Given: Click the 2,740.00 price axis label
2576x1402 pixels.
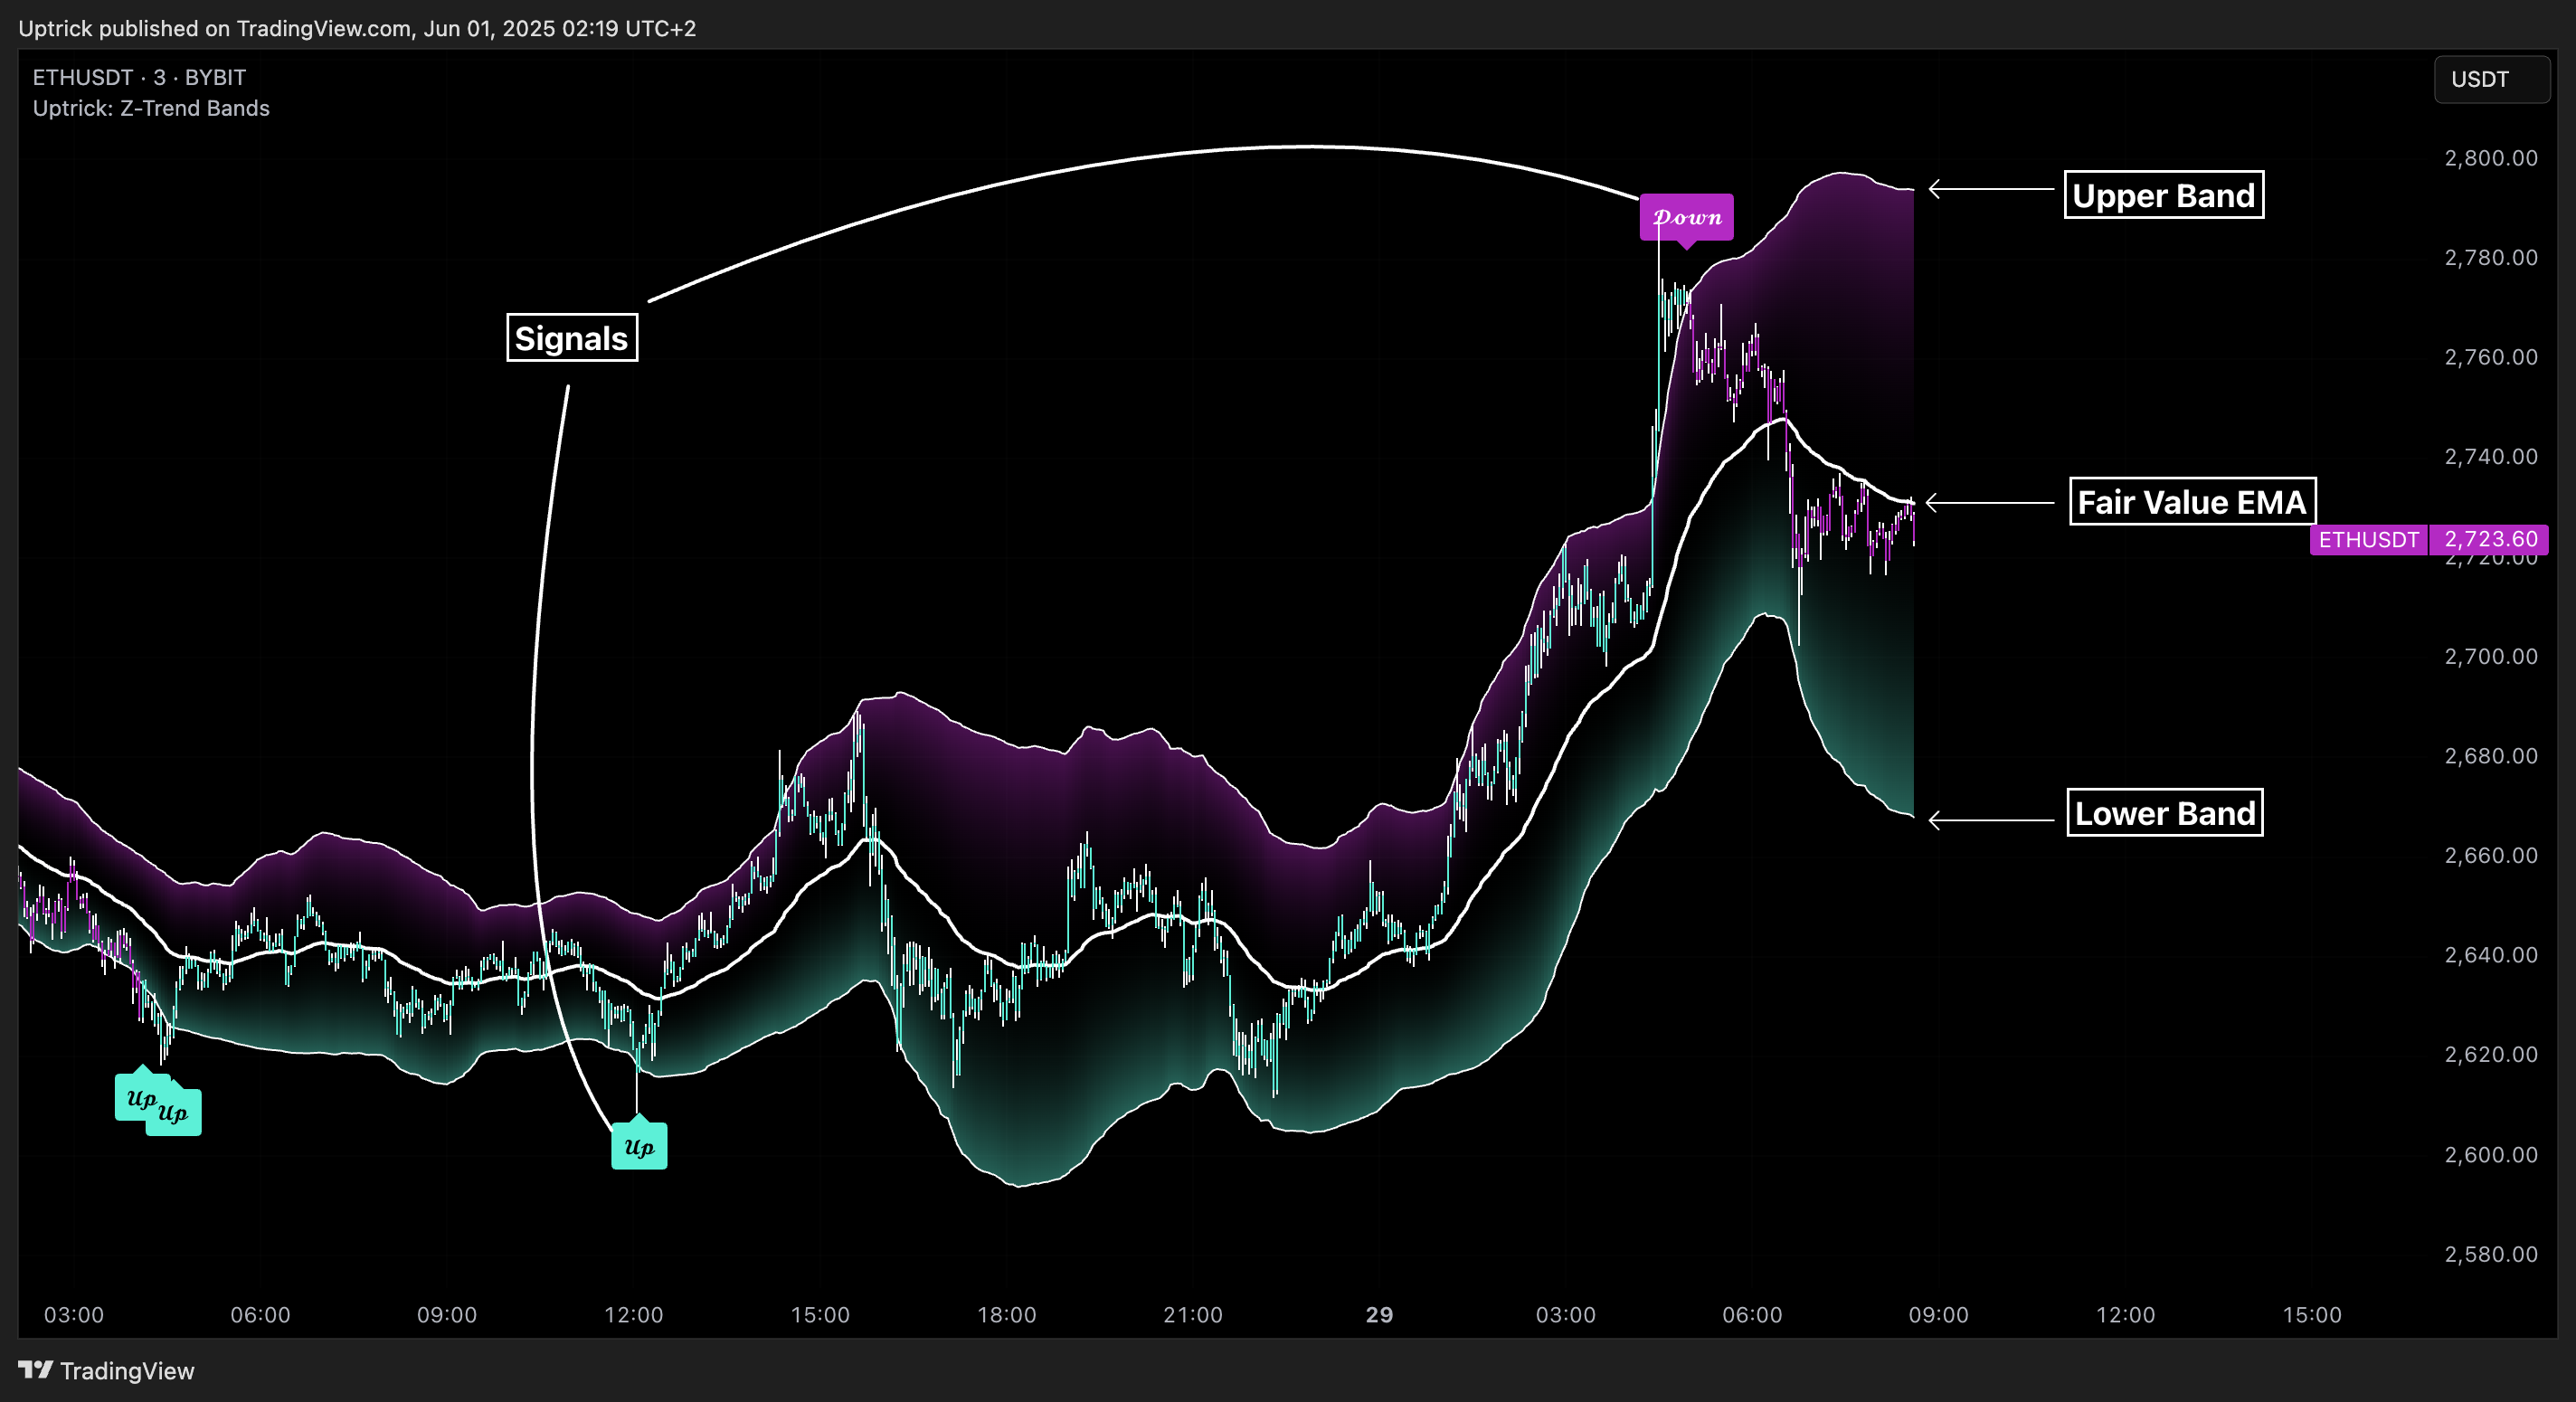Looking at the screenshot, I should coord(2491,456).
